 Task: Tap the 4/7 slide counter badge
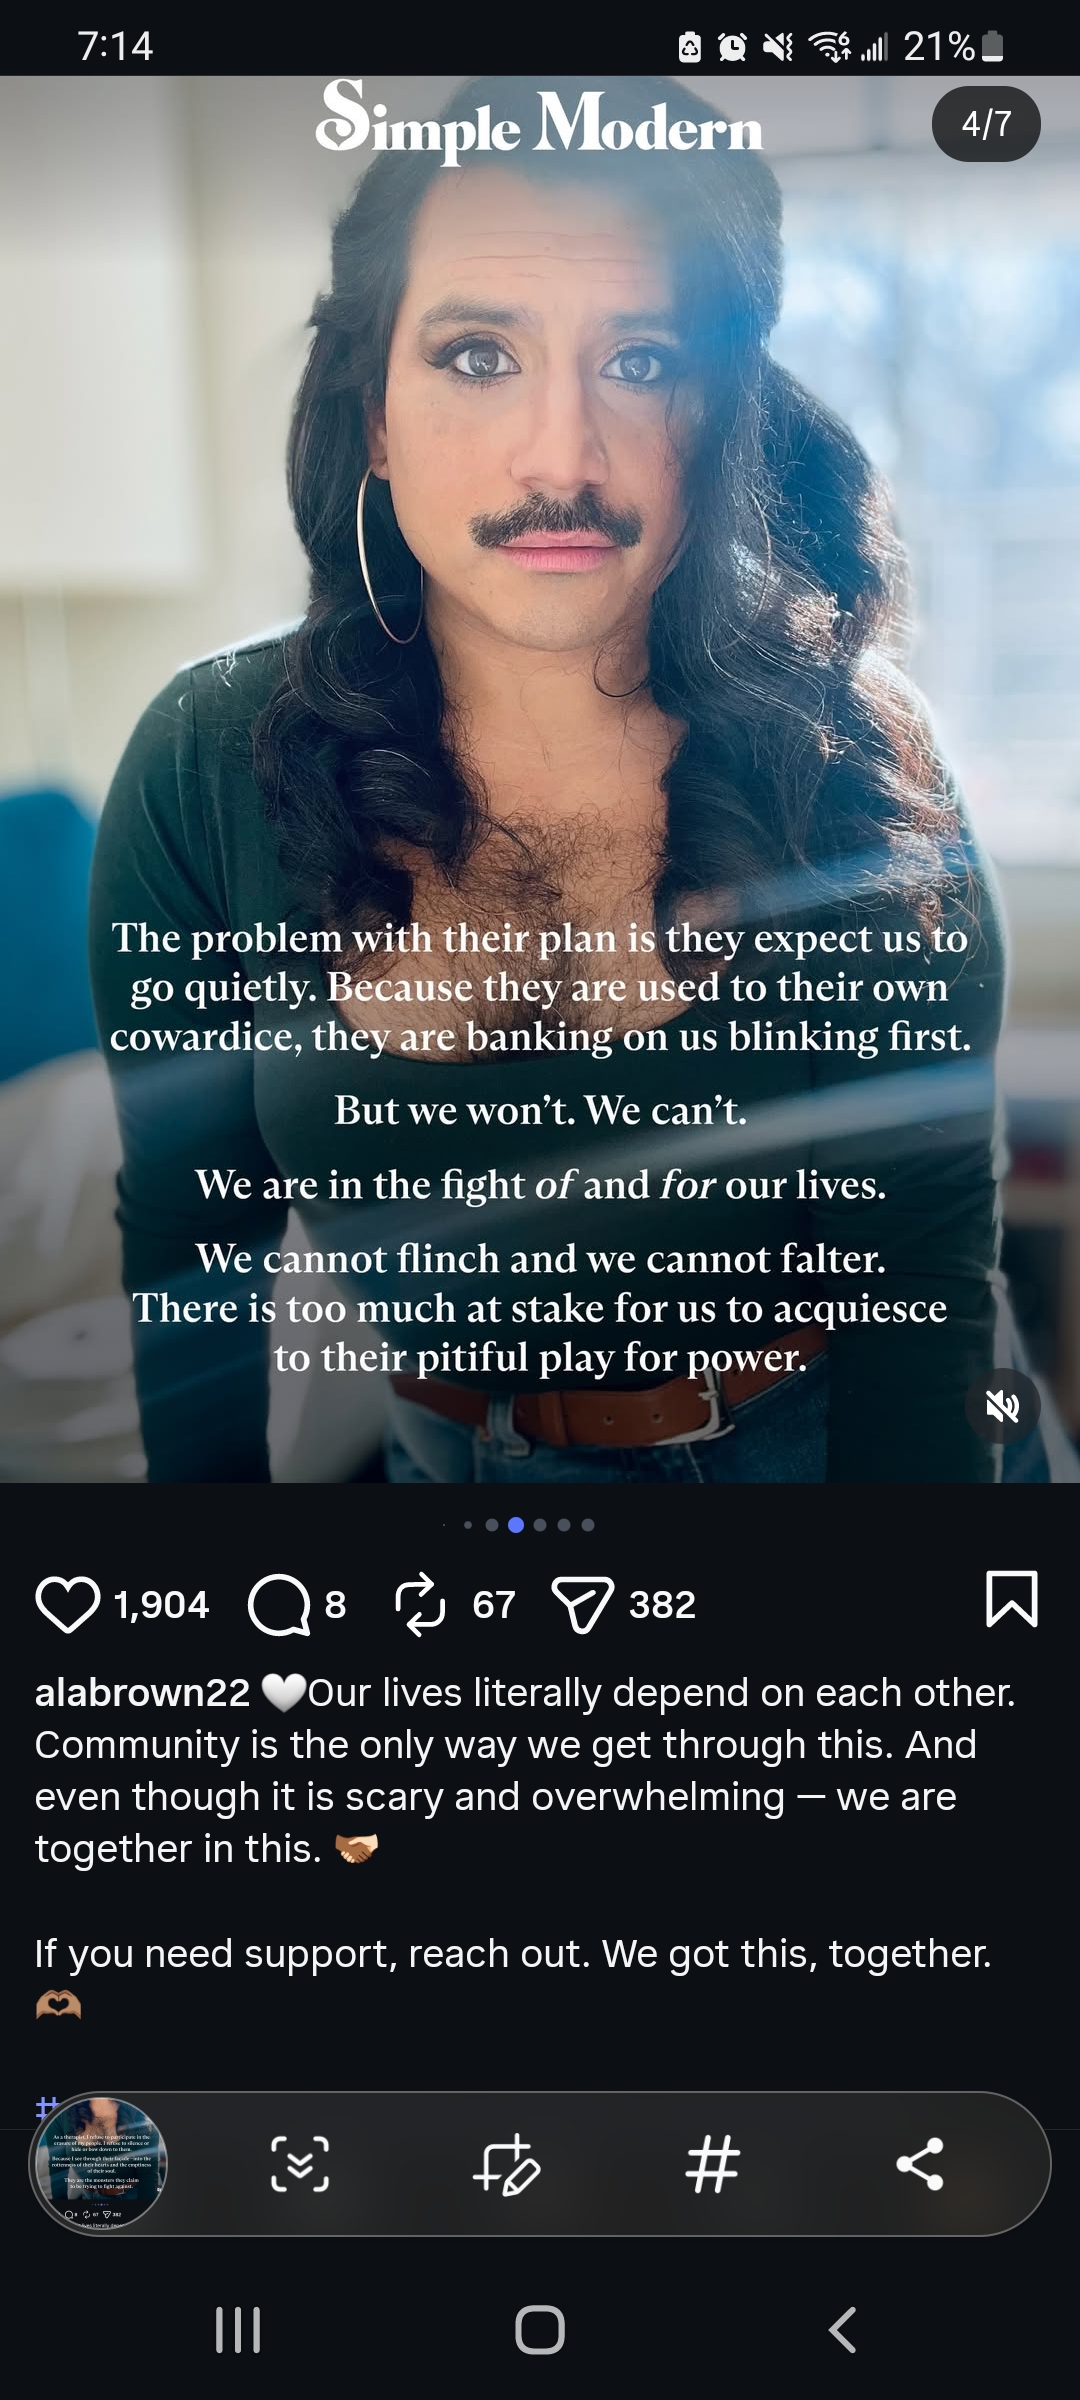[986, 124]
